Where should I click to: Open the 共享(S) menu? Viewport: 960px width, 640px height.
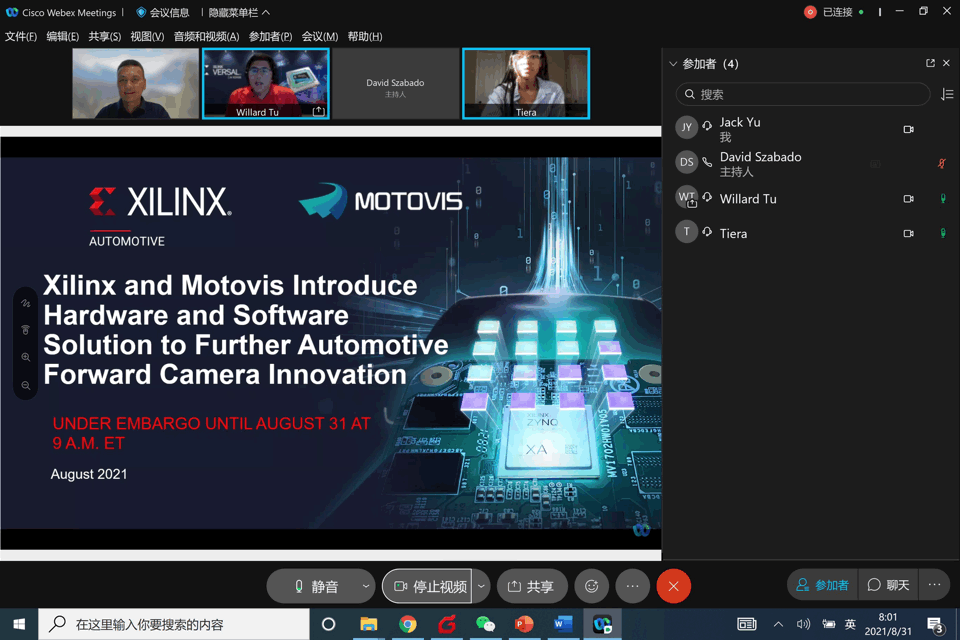(104, 36)
